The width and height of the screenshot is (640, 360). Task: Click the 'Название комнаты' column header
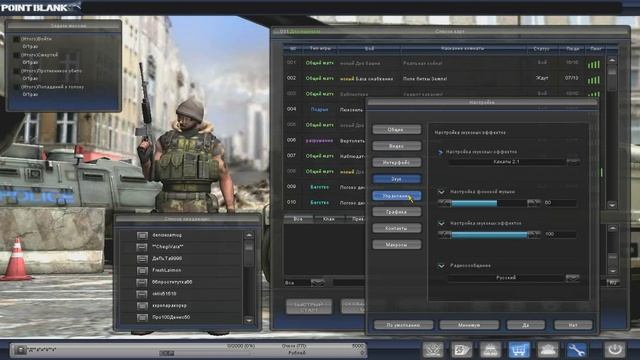tap(462, 49)
